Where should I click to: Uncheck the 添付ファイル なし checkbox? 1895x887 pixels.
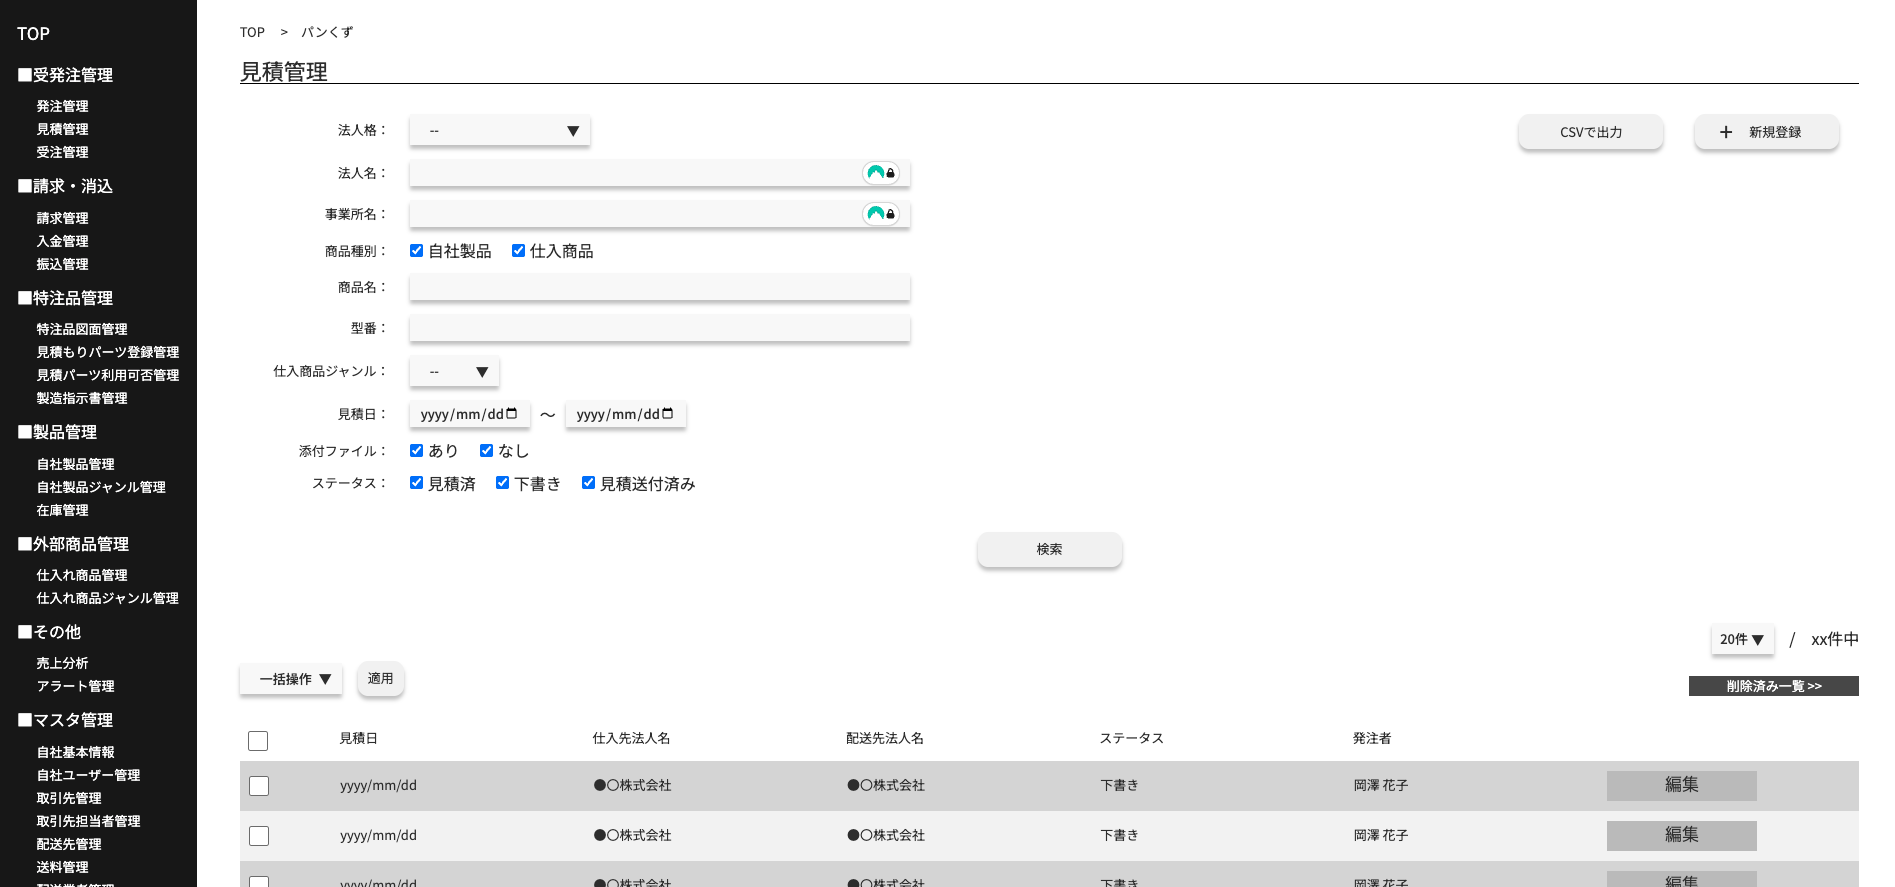coord(487,451)
